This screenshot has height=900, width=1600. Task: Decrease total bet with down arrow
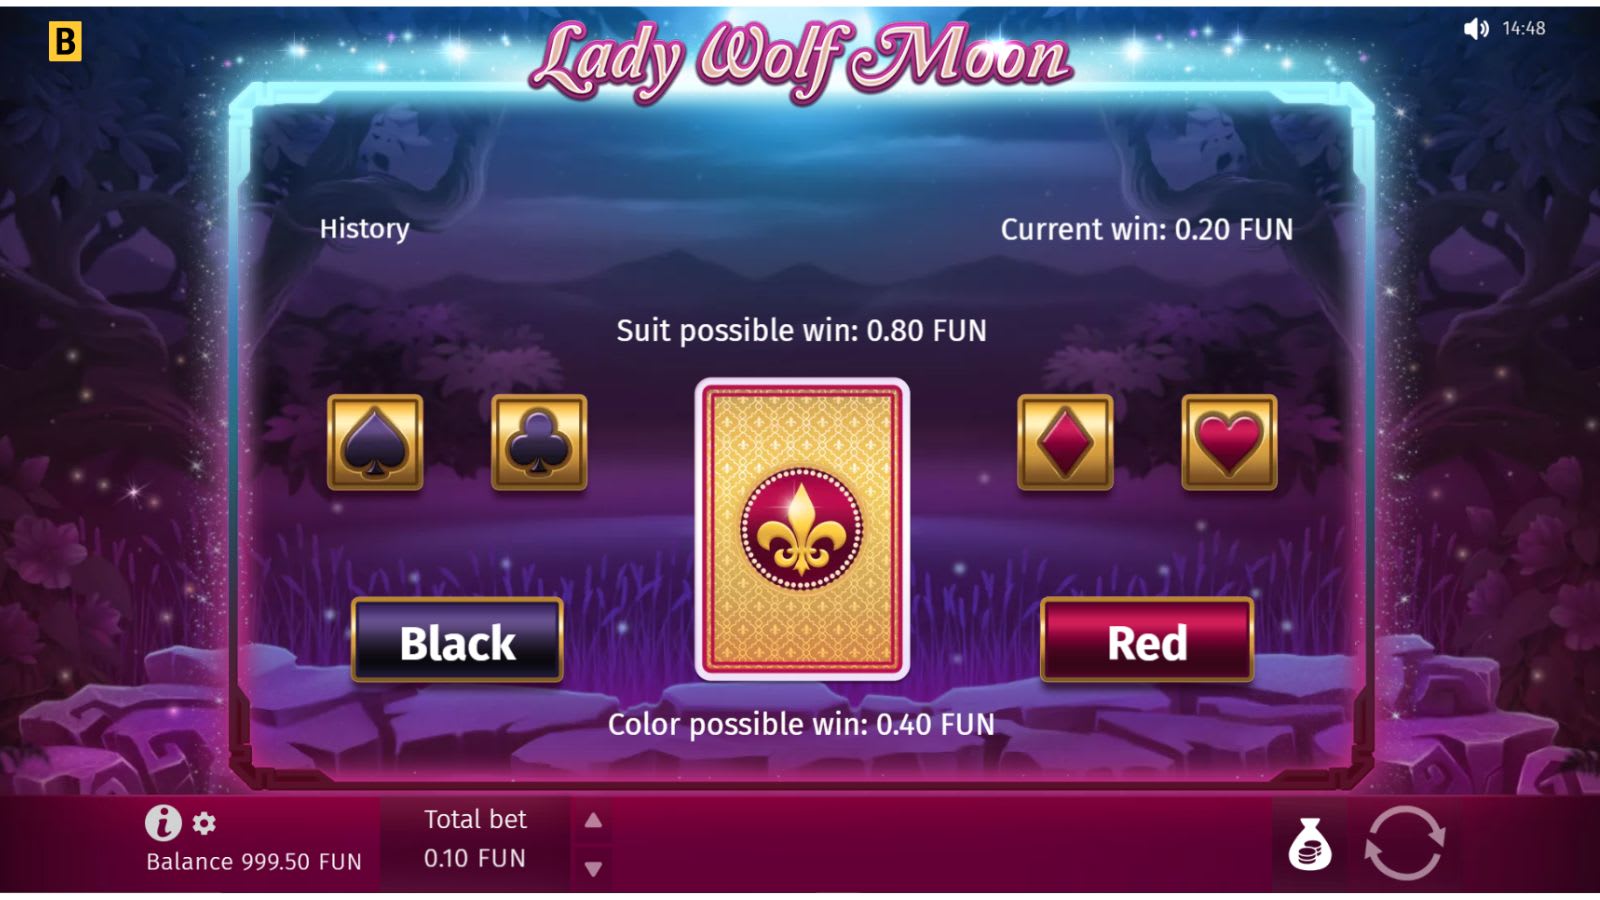593,869
